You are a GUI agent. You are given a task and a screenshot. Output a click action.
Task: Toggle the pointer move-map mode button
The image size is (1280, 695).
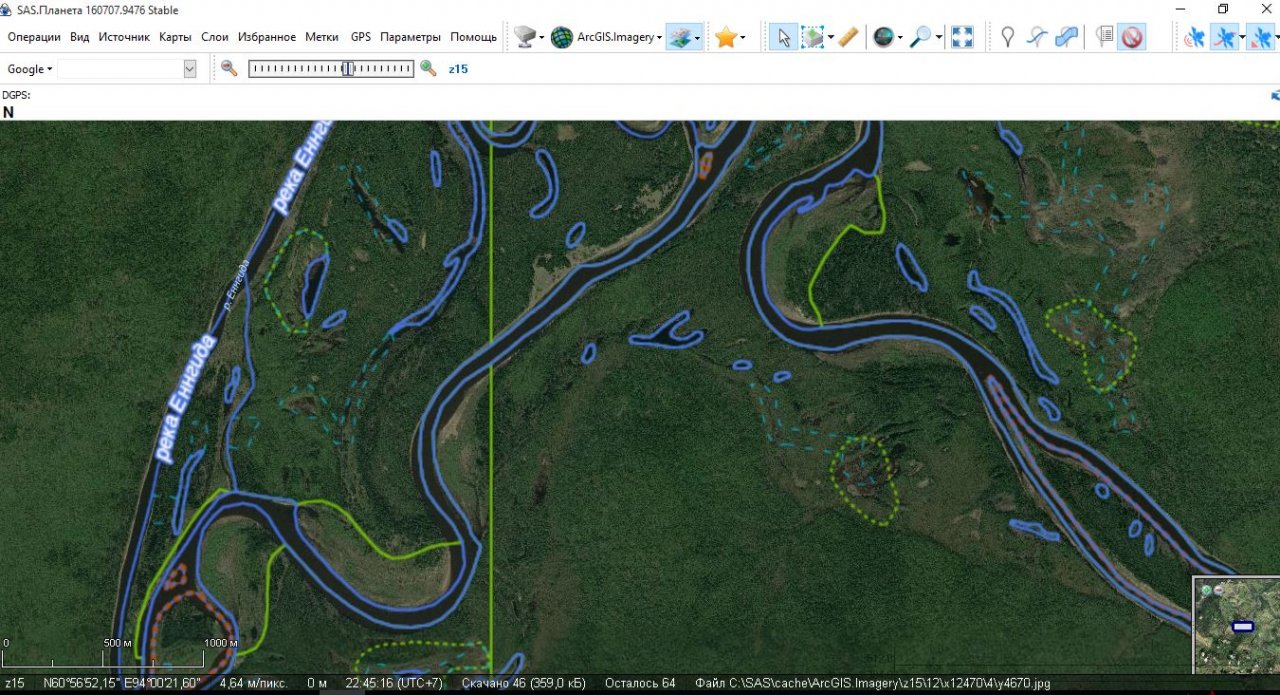[783, 37]
